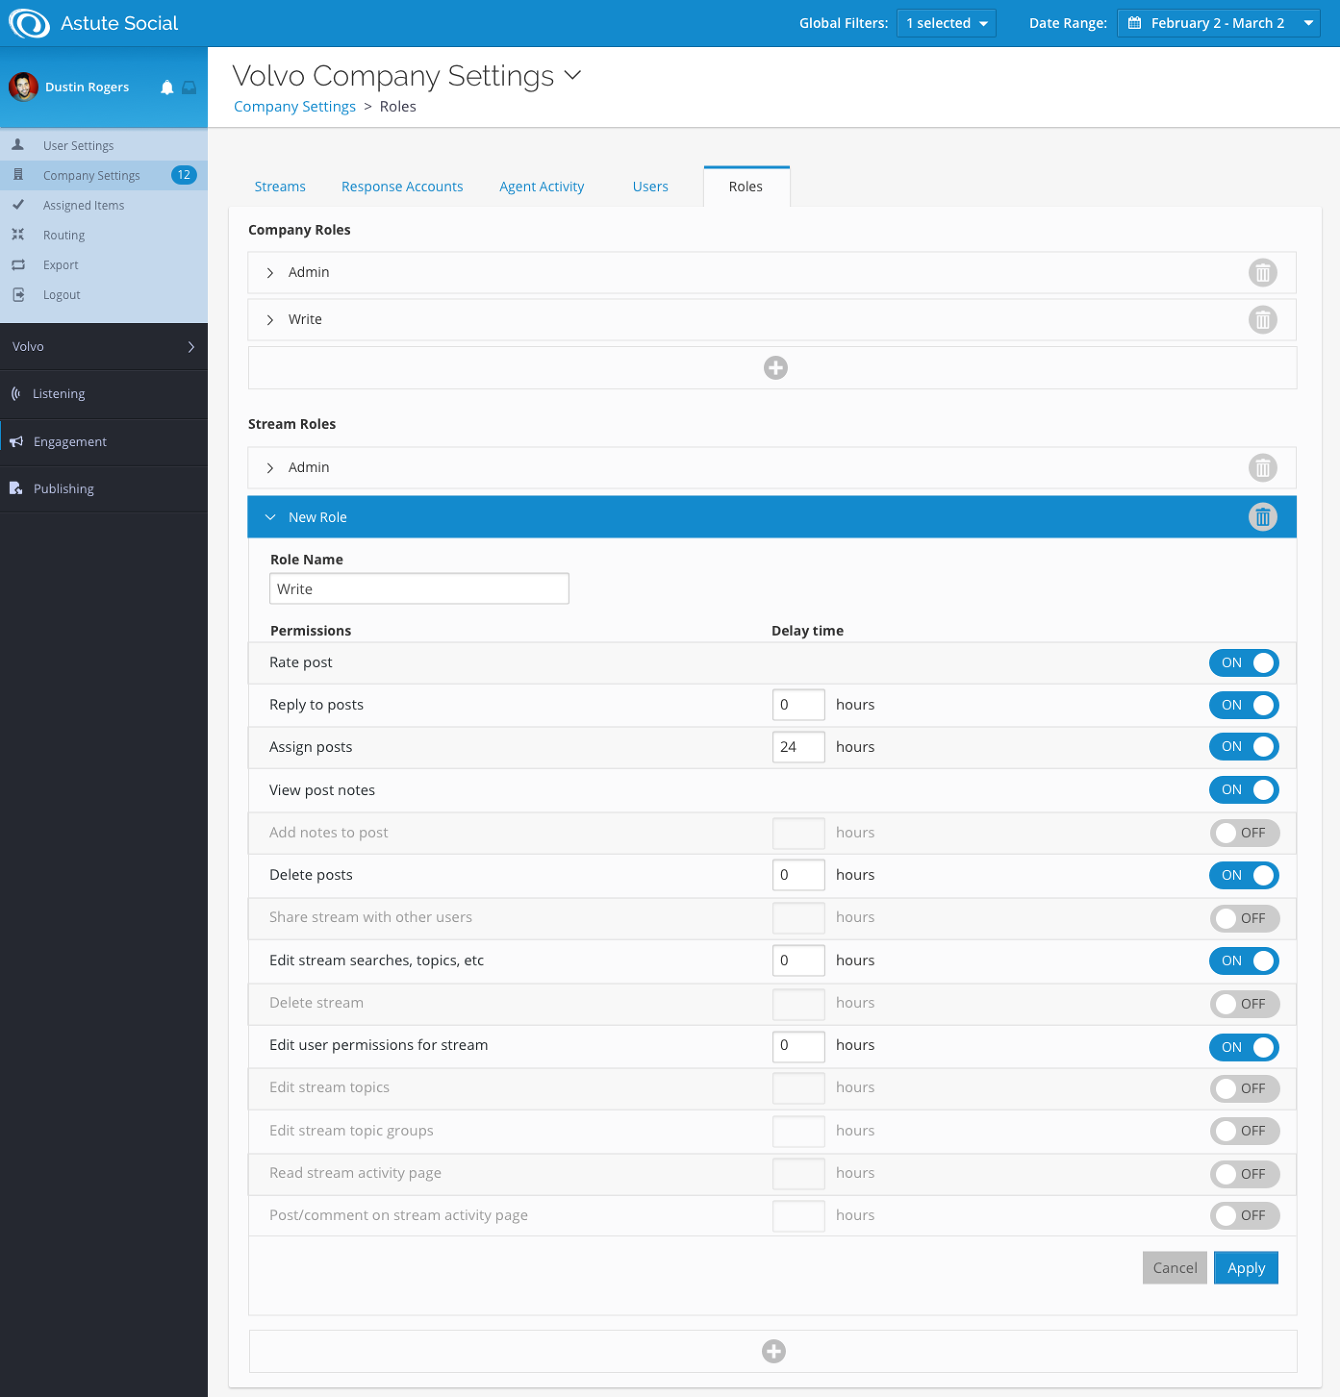Click the Listening ear icon
This screenshot has height=1397, width=1340.
(16, 394)
